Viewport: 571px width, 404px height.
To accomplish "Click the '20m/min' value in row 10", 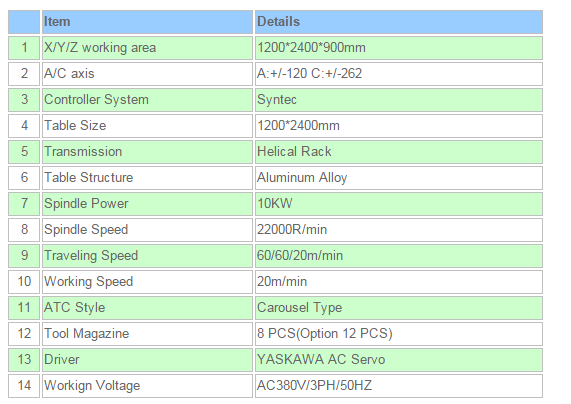I will click(x=399, y=282).
